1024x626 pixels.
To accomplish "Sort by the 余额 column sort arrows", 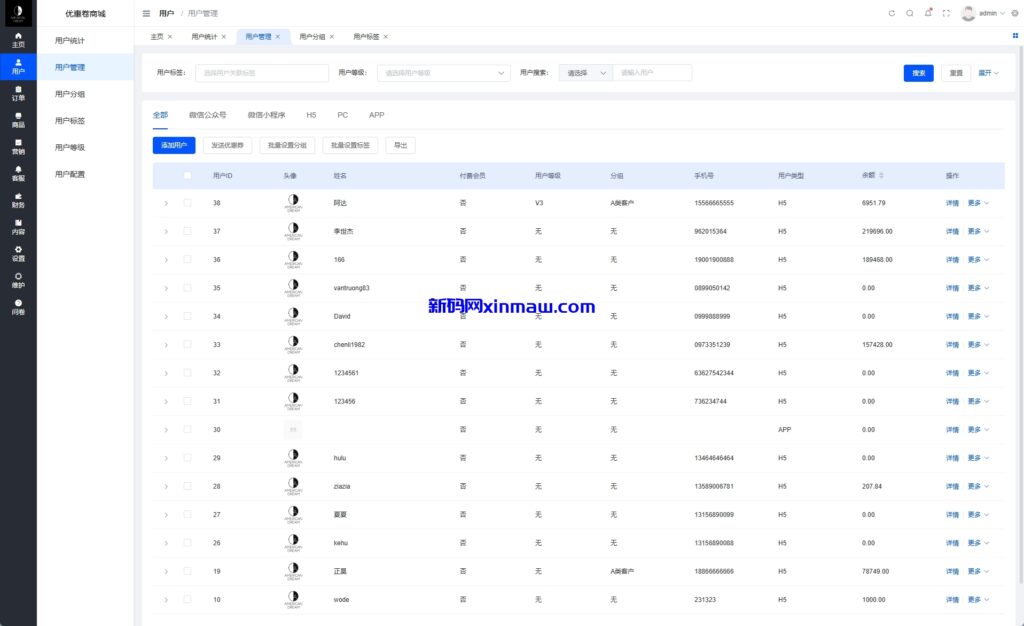I will coord(881,176).
